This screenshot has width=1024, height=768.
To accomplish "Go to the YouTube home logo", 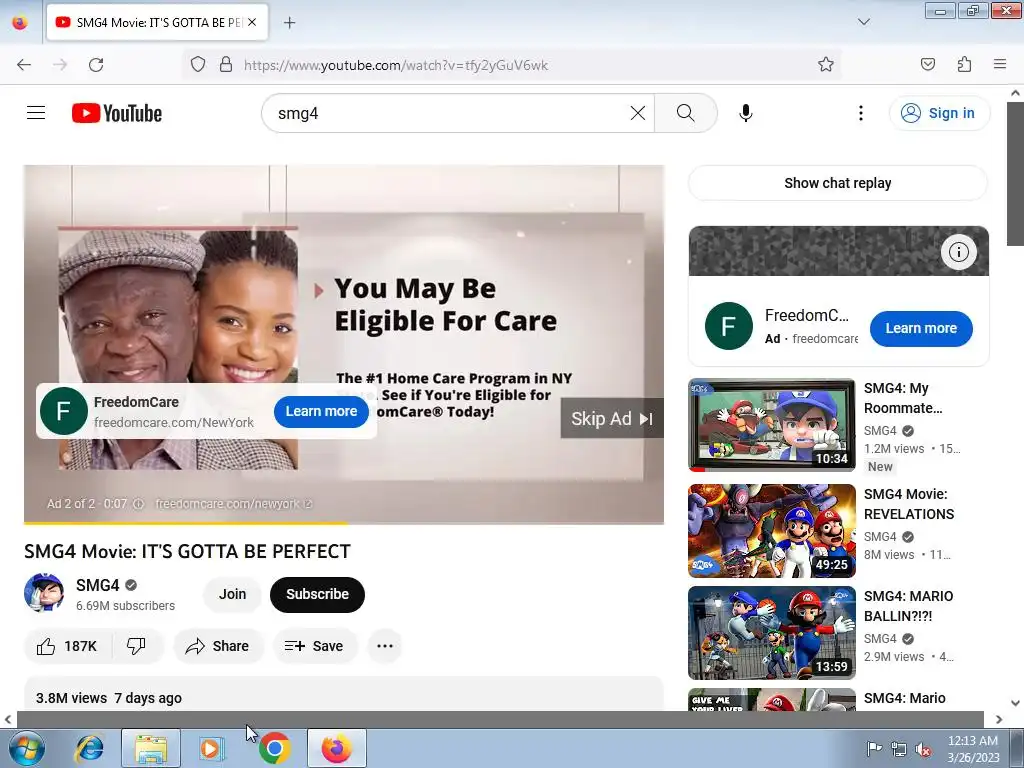I will coord(117,113).
